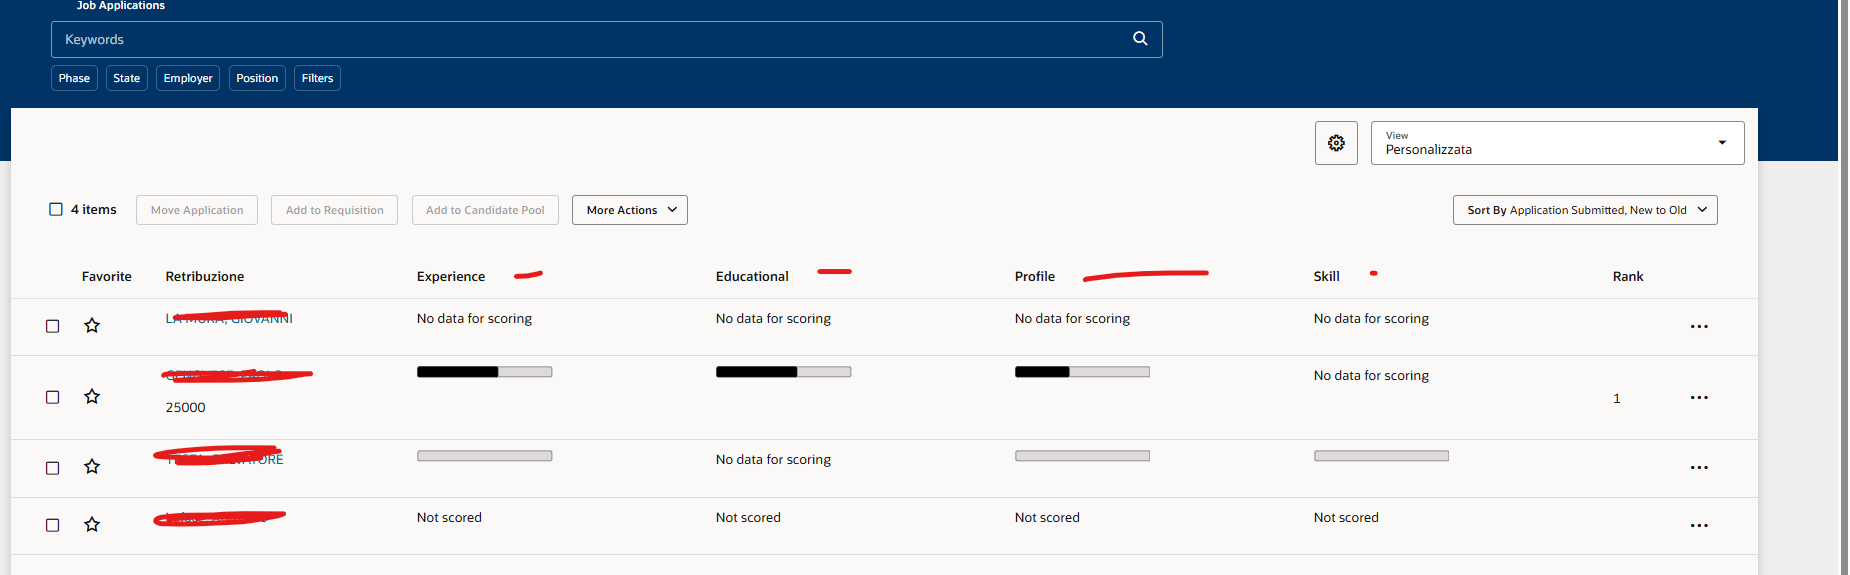Open the LA MURA, GIOVANNI applicant link
The image size is (1850, 575).
point(229,318)
